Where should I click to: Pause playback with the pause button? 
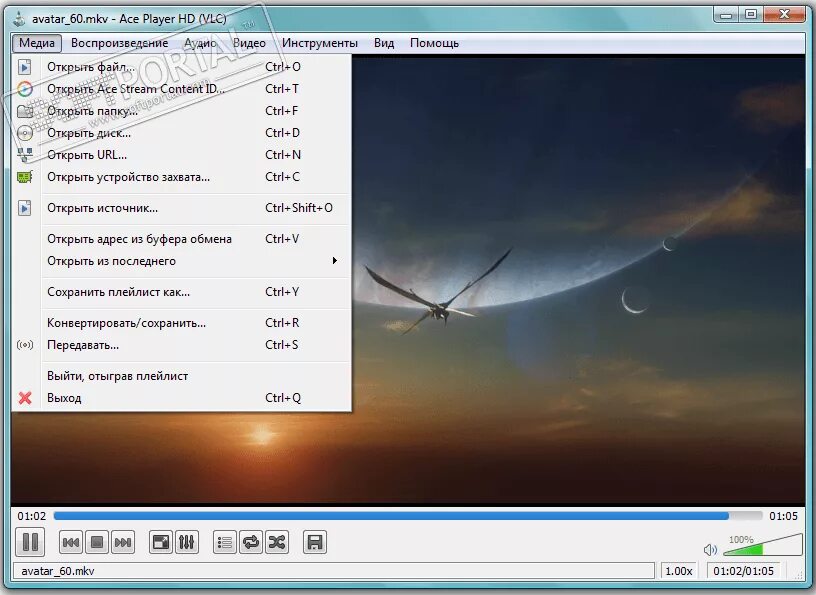pyautogui.click(x=30, y=542)
